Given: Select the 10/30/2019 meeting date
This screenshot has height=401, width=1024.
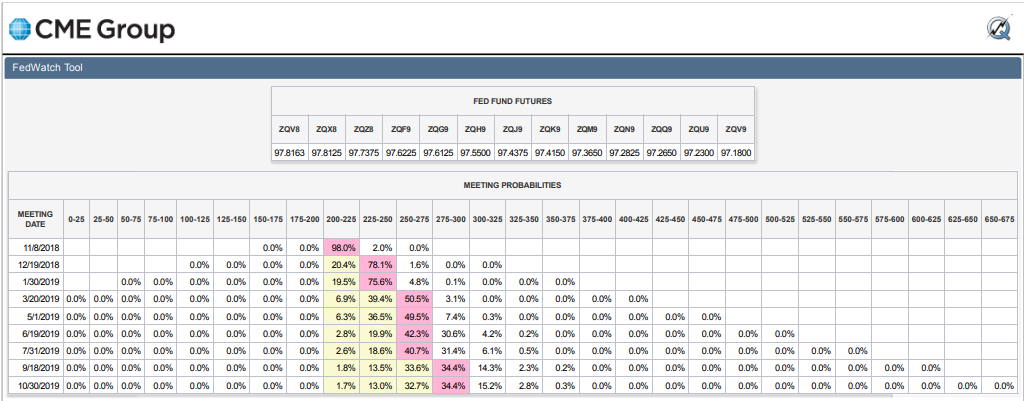Looking at the screenshot, I should tap(35, 386).
